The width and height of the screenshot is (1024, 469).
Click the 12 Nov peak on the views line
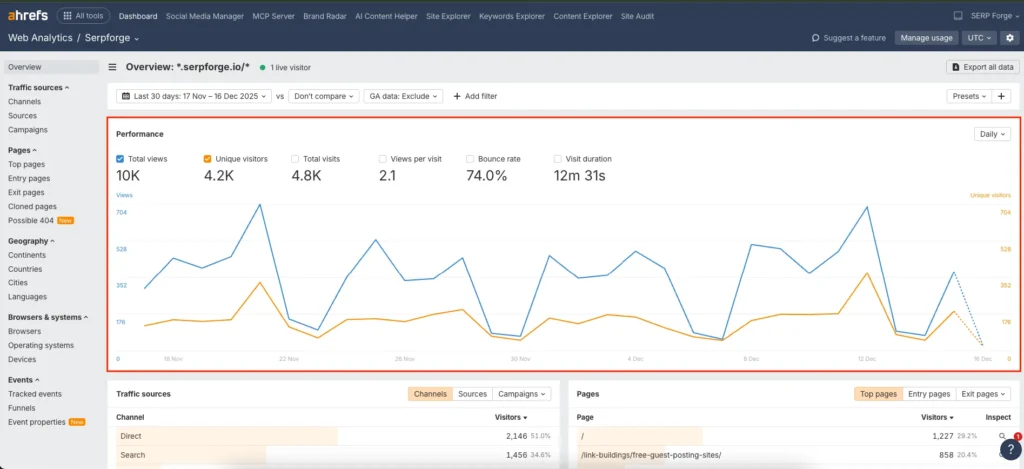pyautogui.click(x=866, y=207)
